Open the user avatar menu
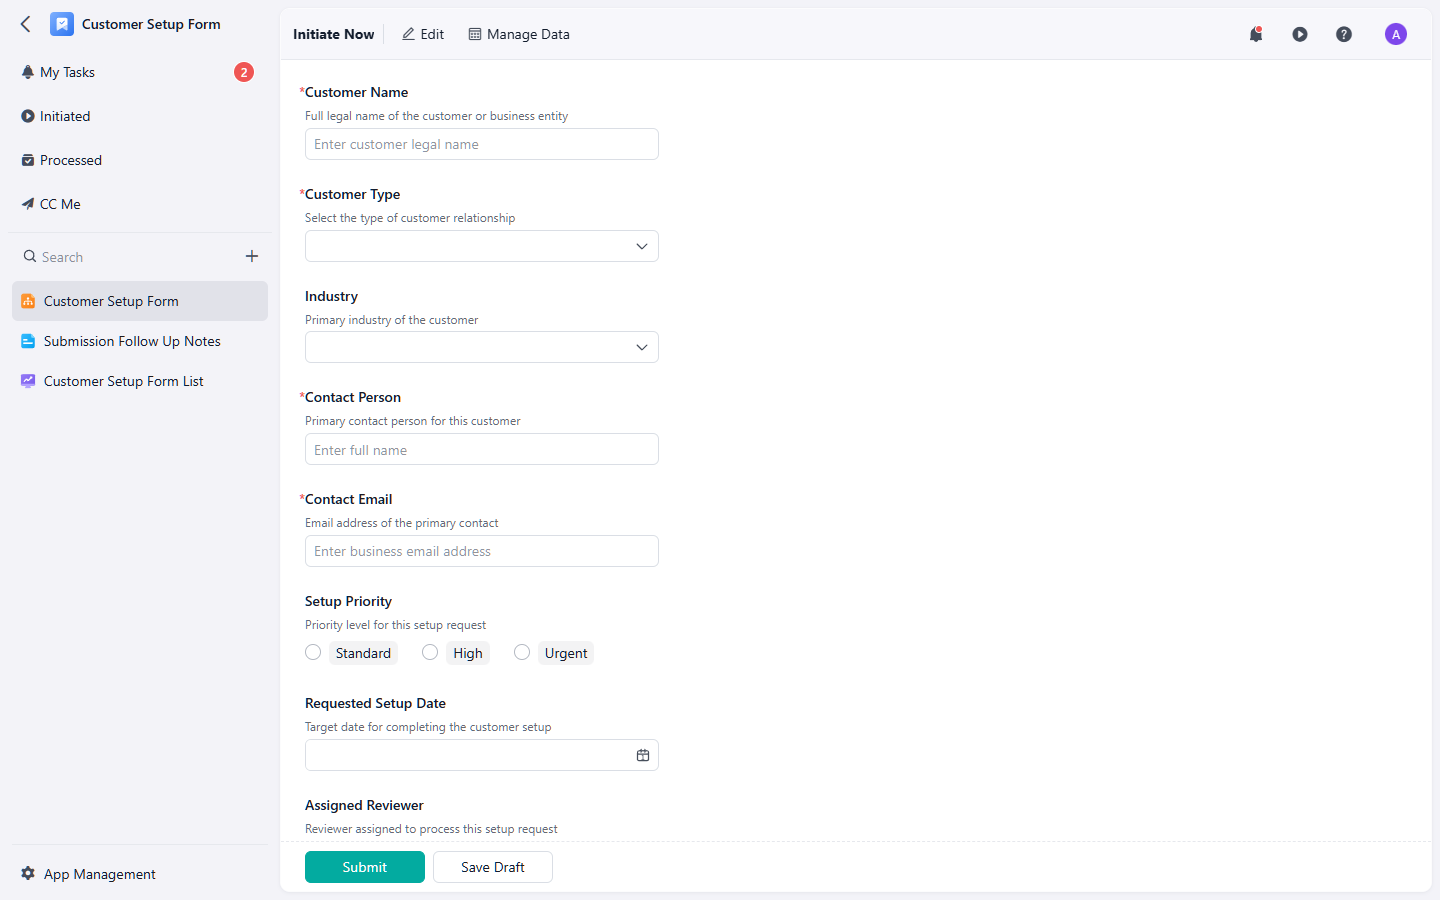Screen dimensions: 1440x900 [1396, 34]
